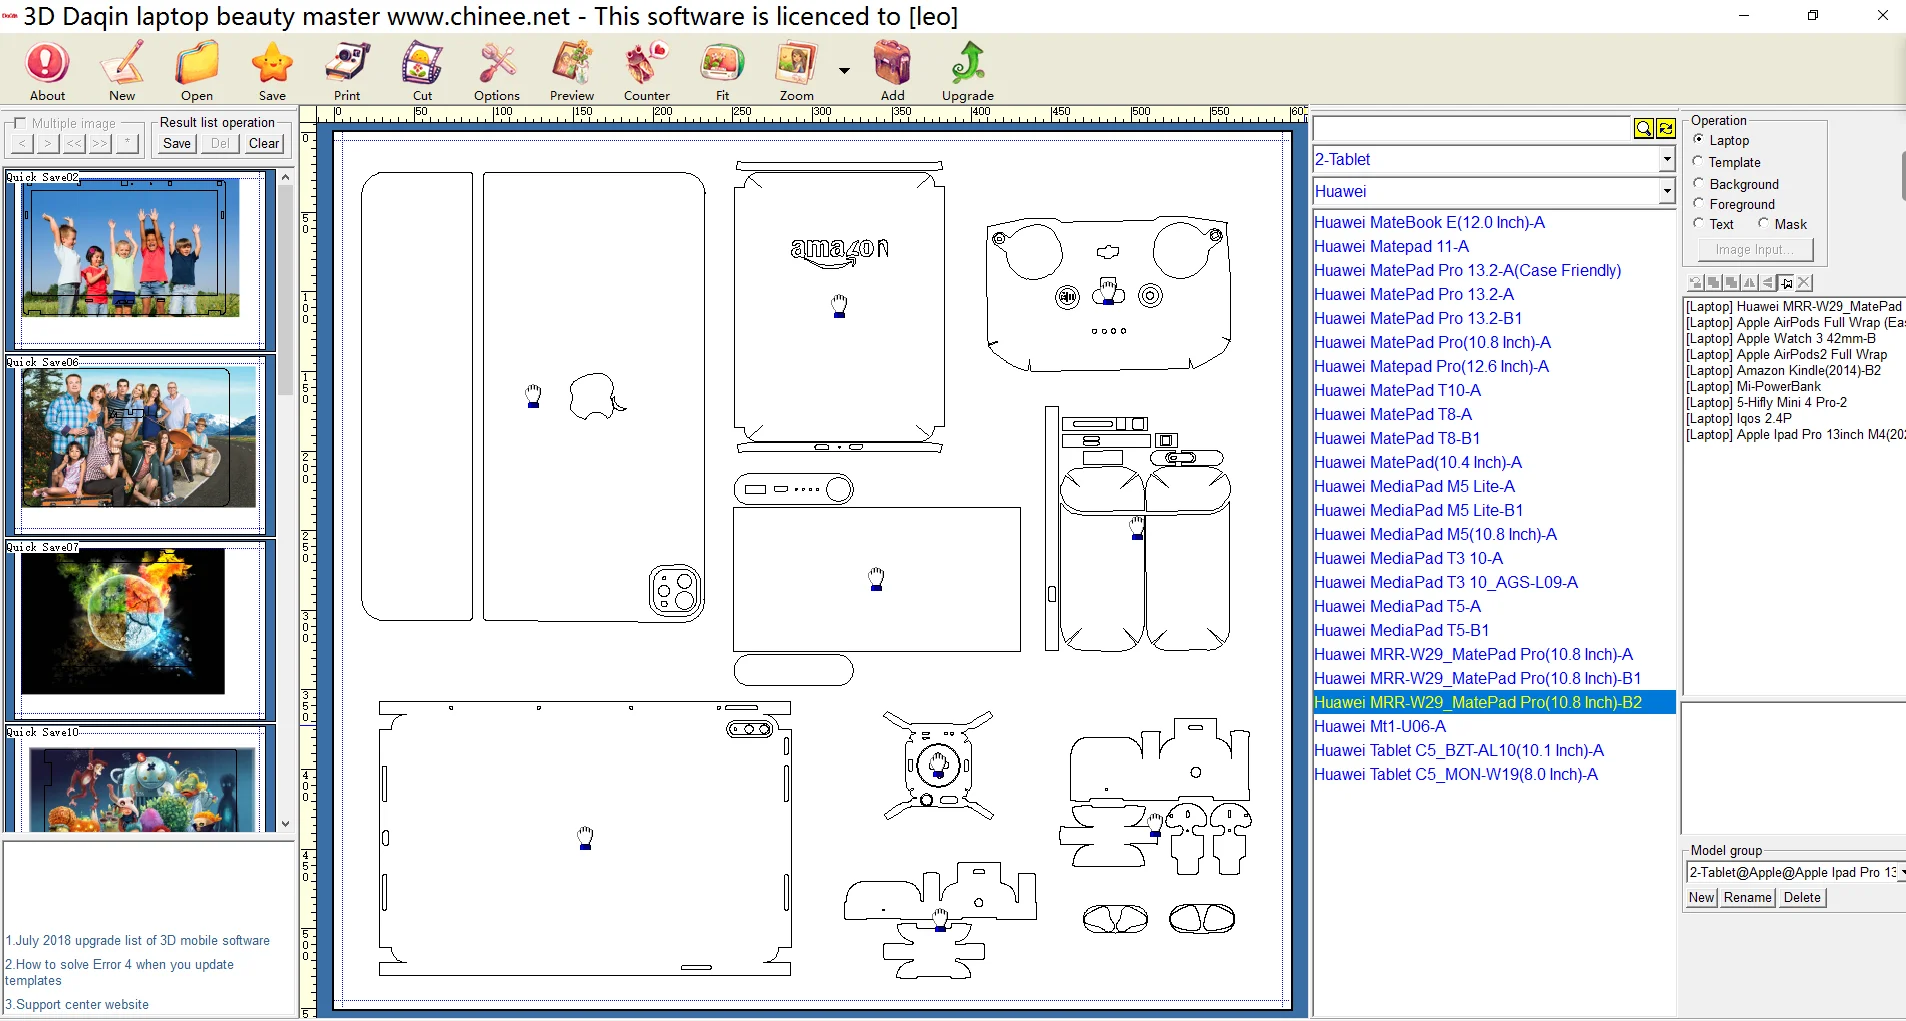The image size is (1906, 1021).
Task: Open the Options tools icon
Action: pyautogui.click(x=497, y=64)
